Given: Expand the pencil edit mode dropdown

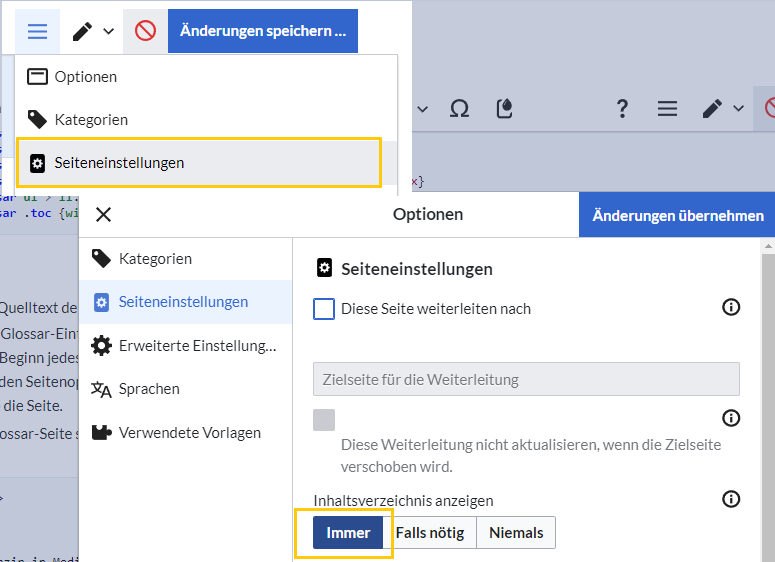Looking at the screenshot, I should tap(92, 31).
